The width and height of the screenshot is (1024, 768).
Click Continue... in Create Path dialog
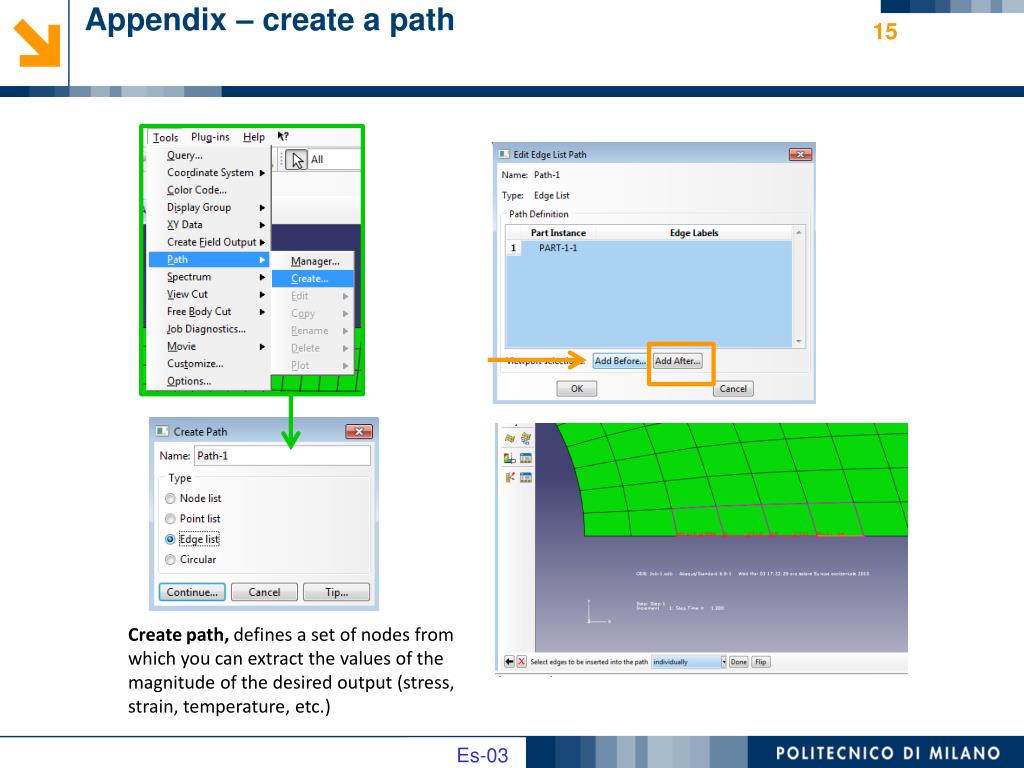click(192, 592)
